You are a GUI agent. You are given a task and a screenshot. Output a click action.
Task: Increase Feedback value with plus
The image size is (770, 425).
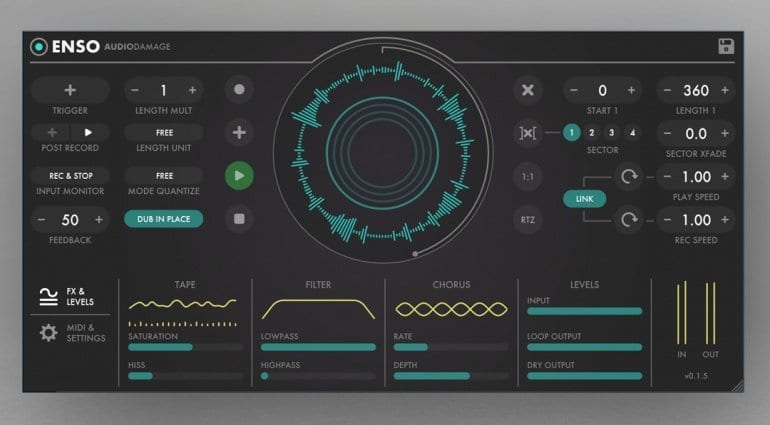99,220
